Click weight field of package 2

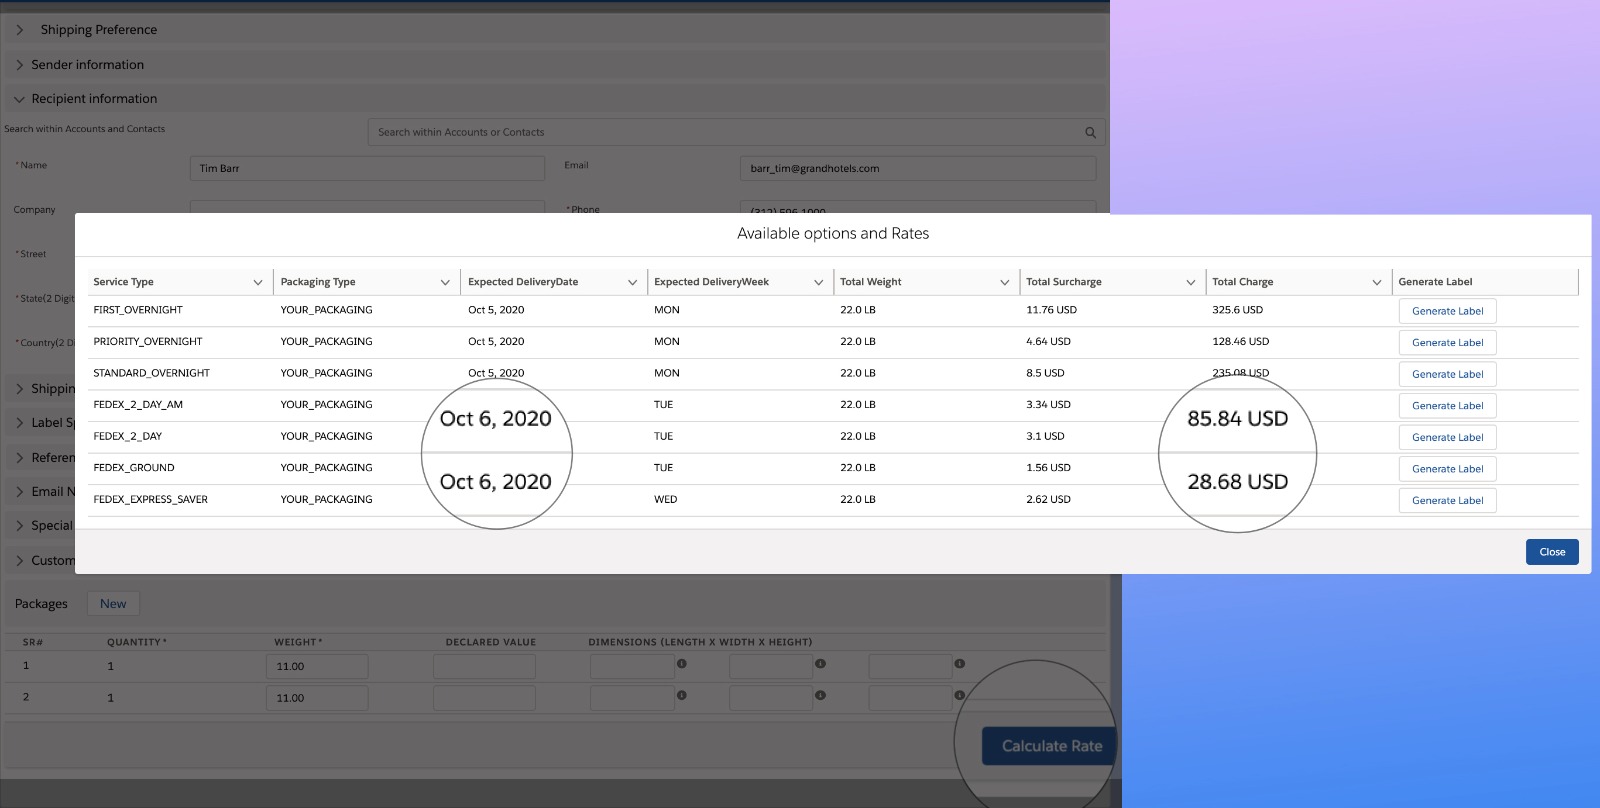(x=317, y=698)
